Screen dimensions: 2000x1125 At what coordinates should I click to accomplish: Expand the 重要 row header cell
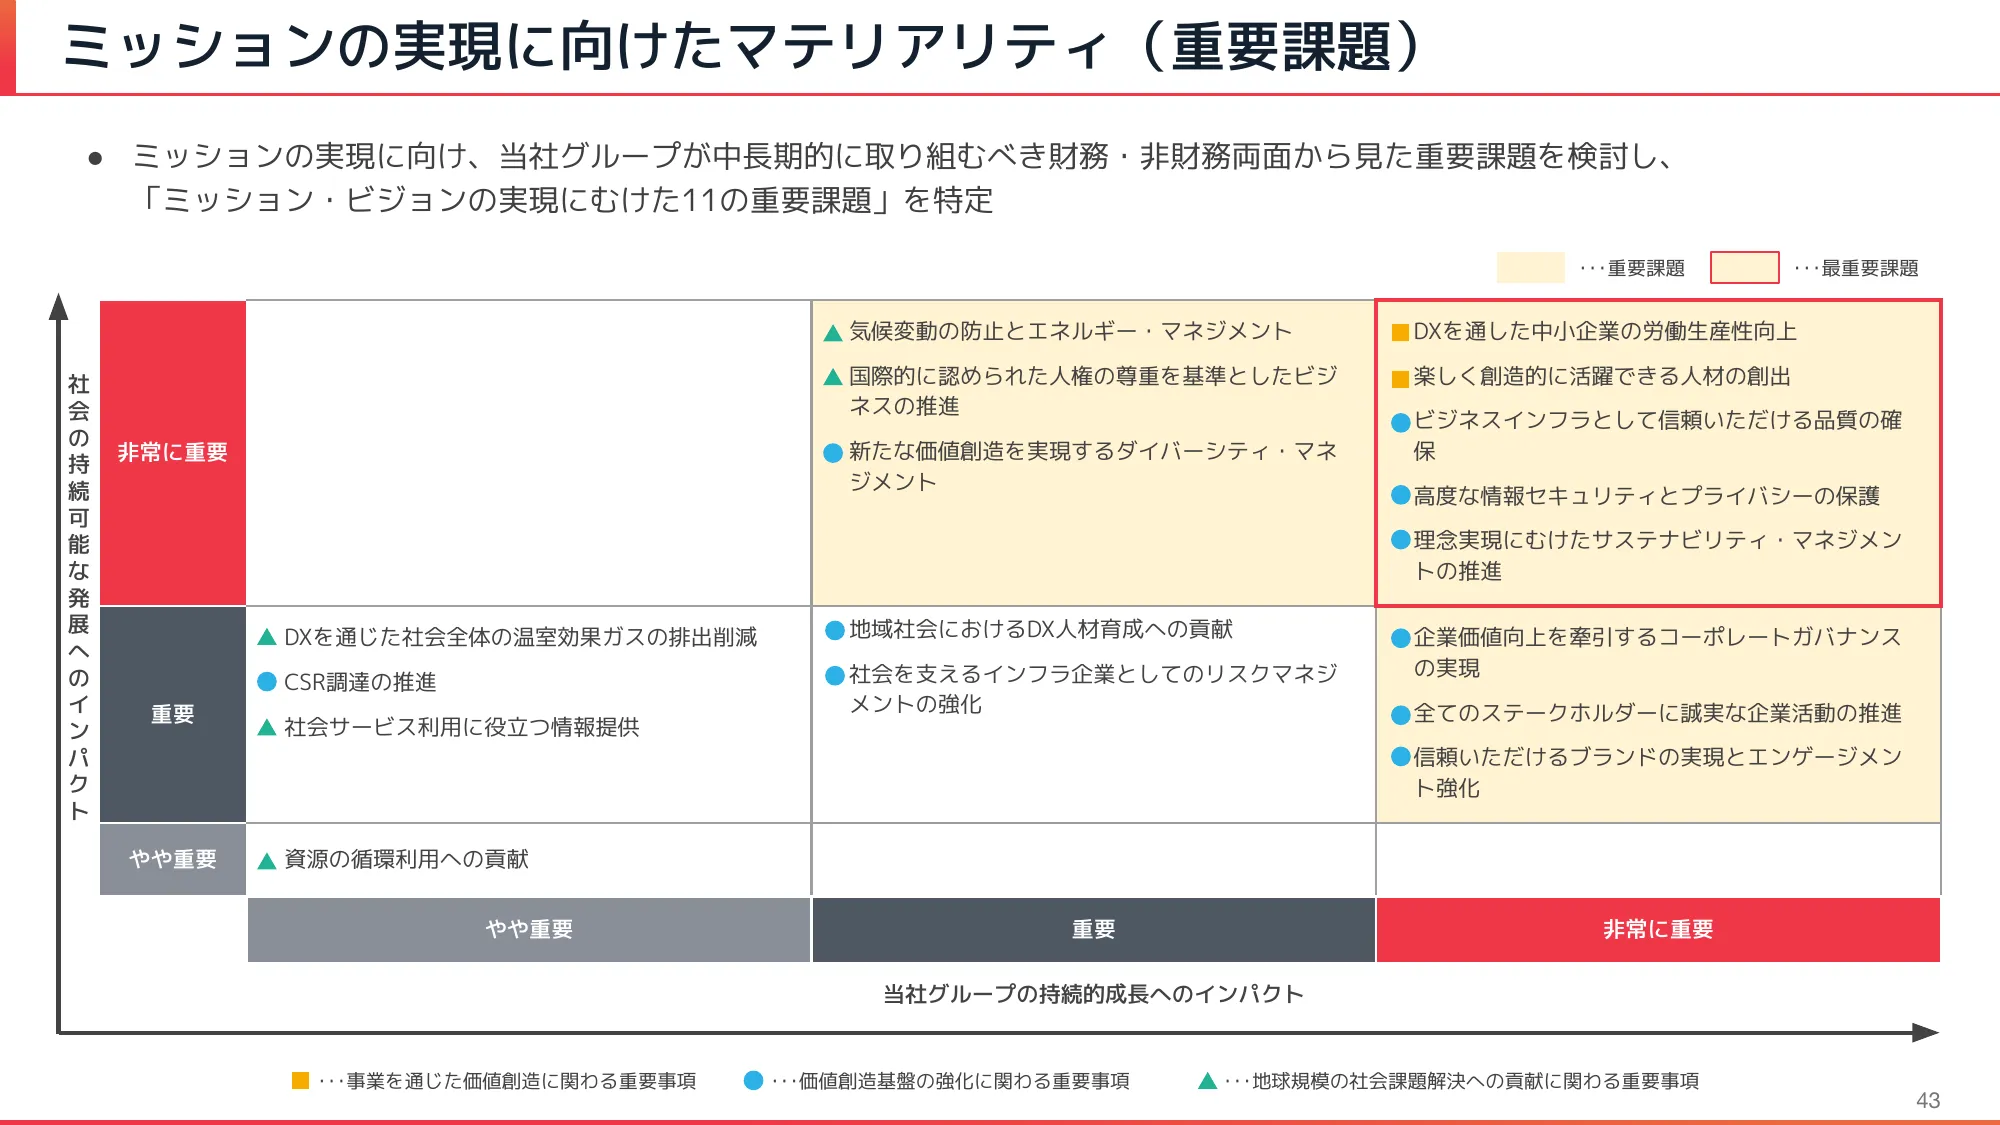tap(172, 712)
